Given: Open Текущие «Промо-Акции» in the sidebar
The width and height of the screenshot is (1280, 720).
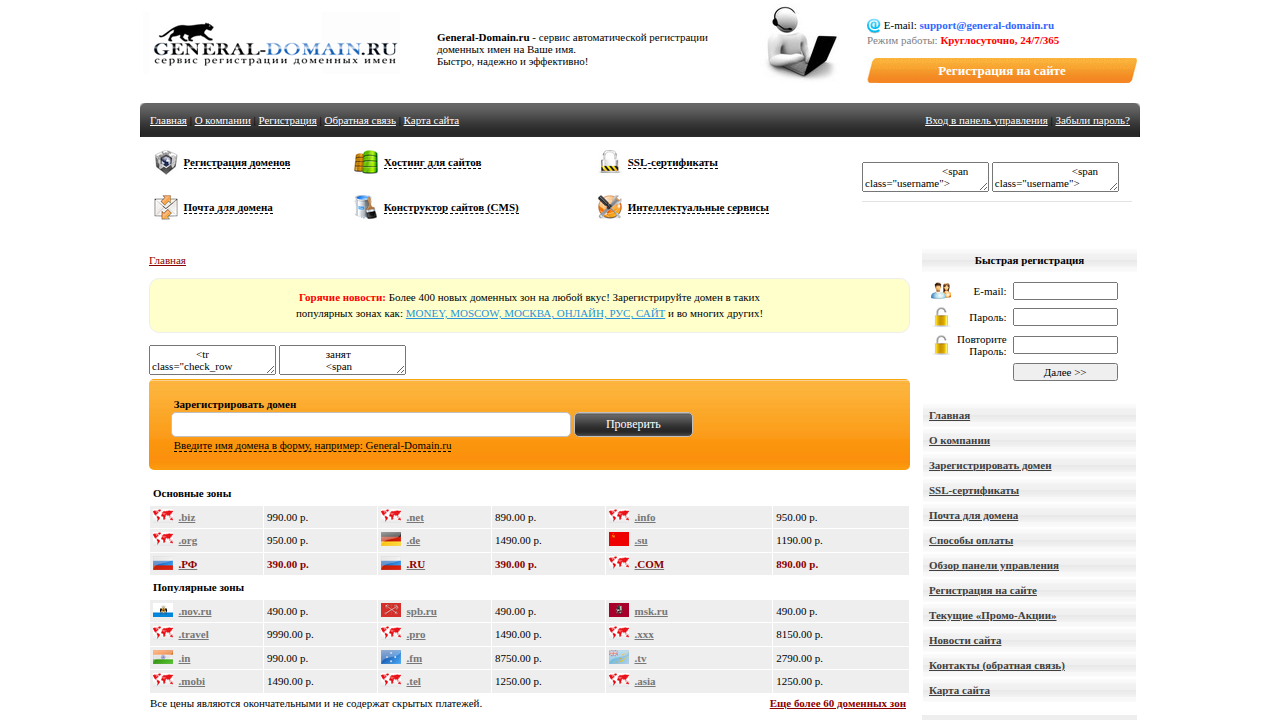Looking at the screenshot, I should pyautogui.click(x=993, y=615).
